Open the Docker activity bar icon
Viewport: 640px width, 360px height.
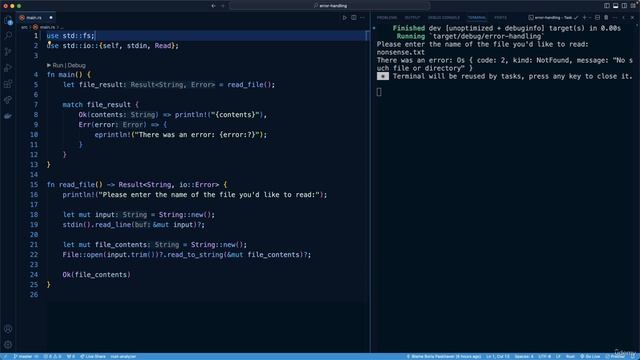coord(8,116)
